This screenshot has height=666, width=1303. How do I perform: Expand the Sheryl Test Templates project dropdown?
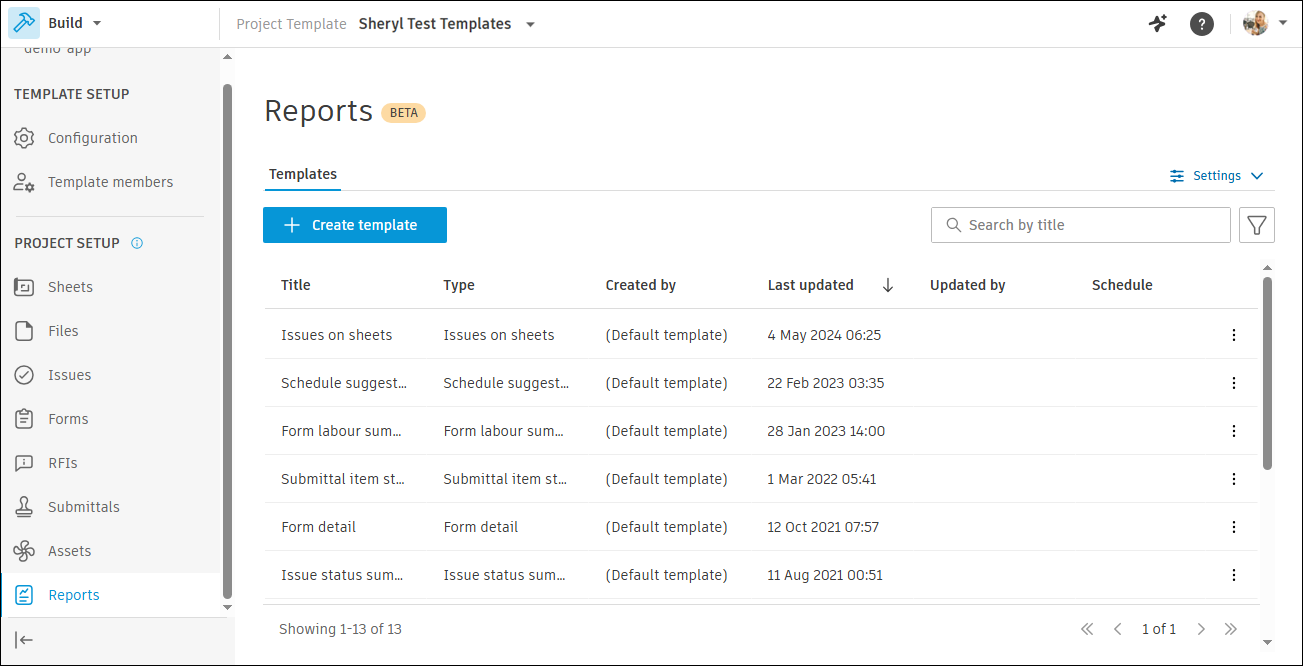pos(530,24)
